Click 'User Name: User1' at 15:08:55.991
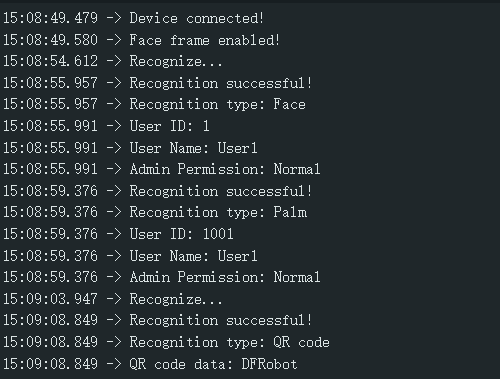The width and height of the screenshot is (500, 379). click(x=130, y=148)
